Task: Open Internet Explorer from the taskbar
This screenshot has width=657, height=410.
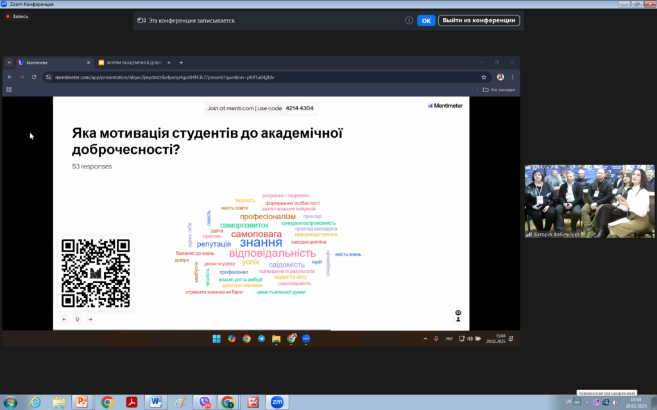Action: click(x=35, y=402)
